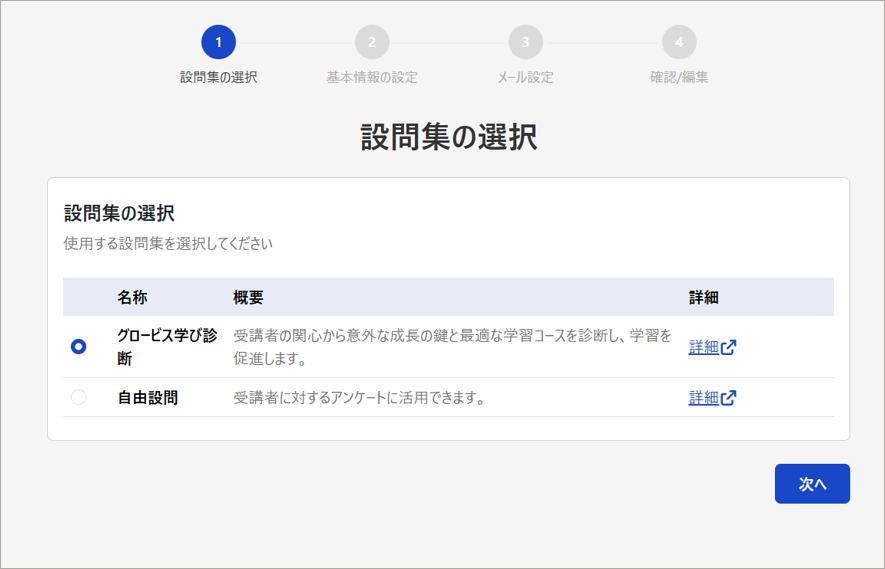Screen dimensions: 885x569
Task: Click external link icon in グロービス学び診断 row
Action: pyautogui.click(x=729, y=347)
